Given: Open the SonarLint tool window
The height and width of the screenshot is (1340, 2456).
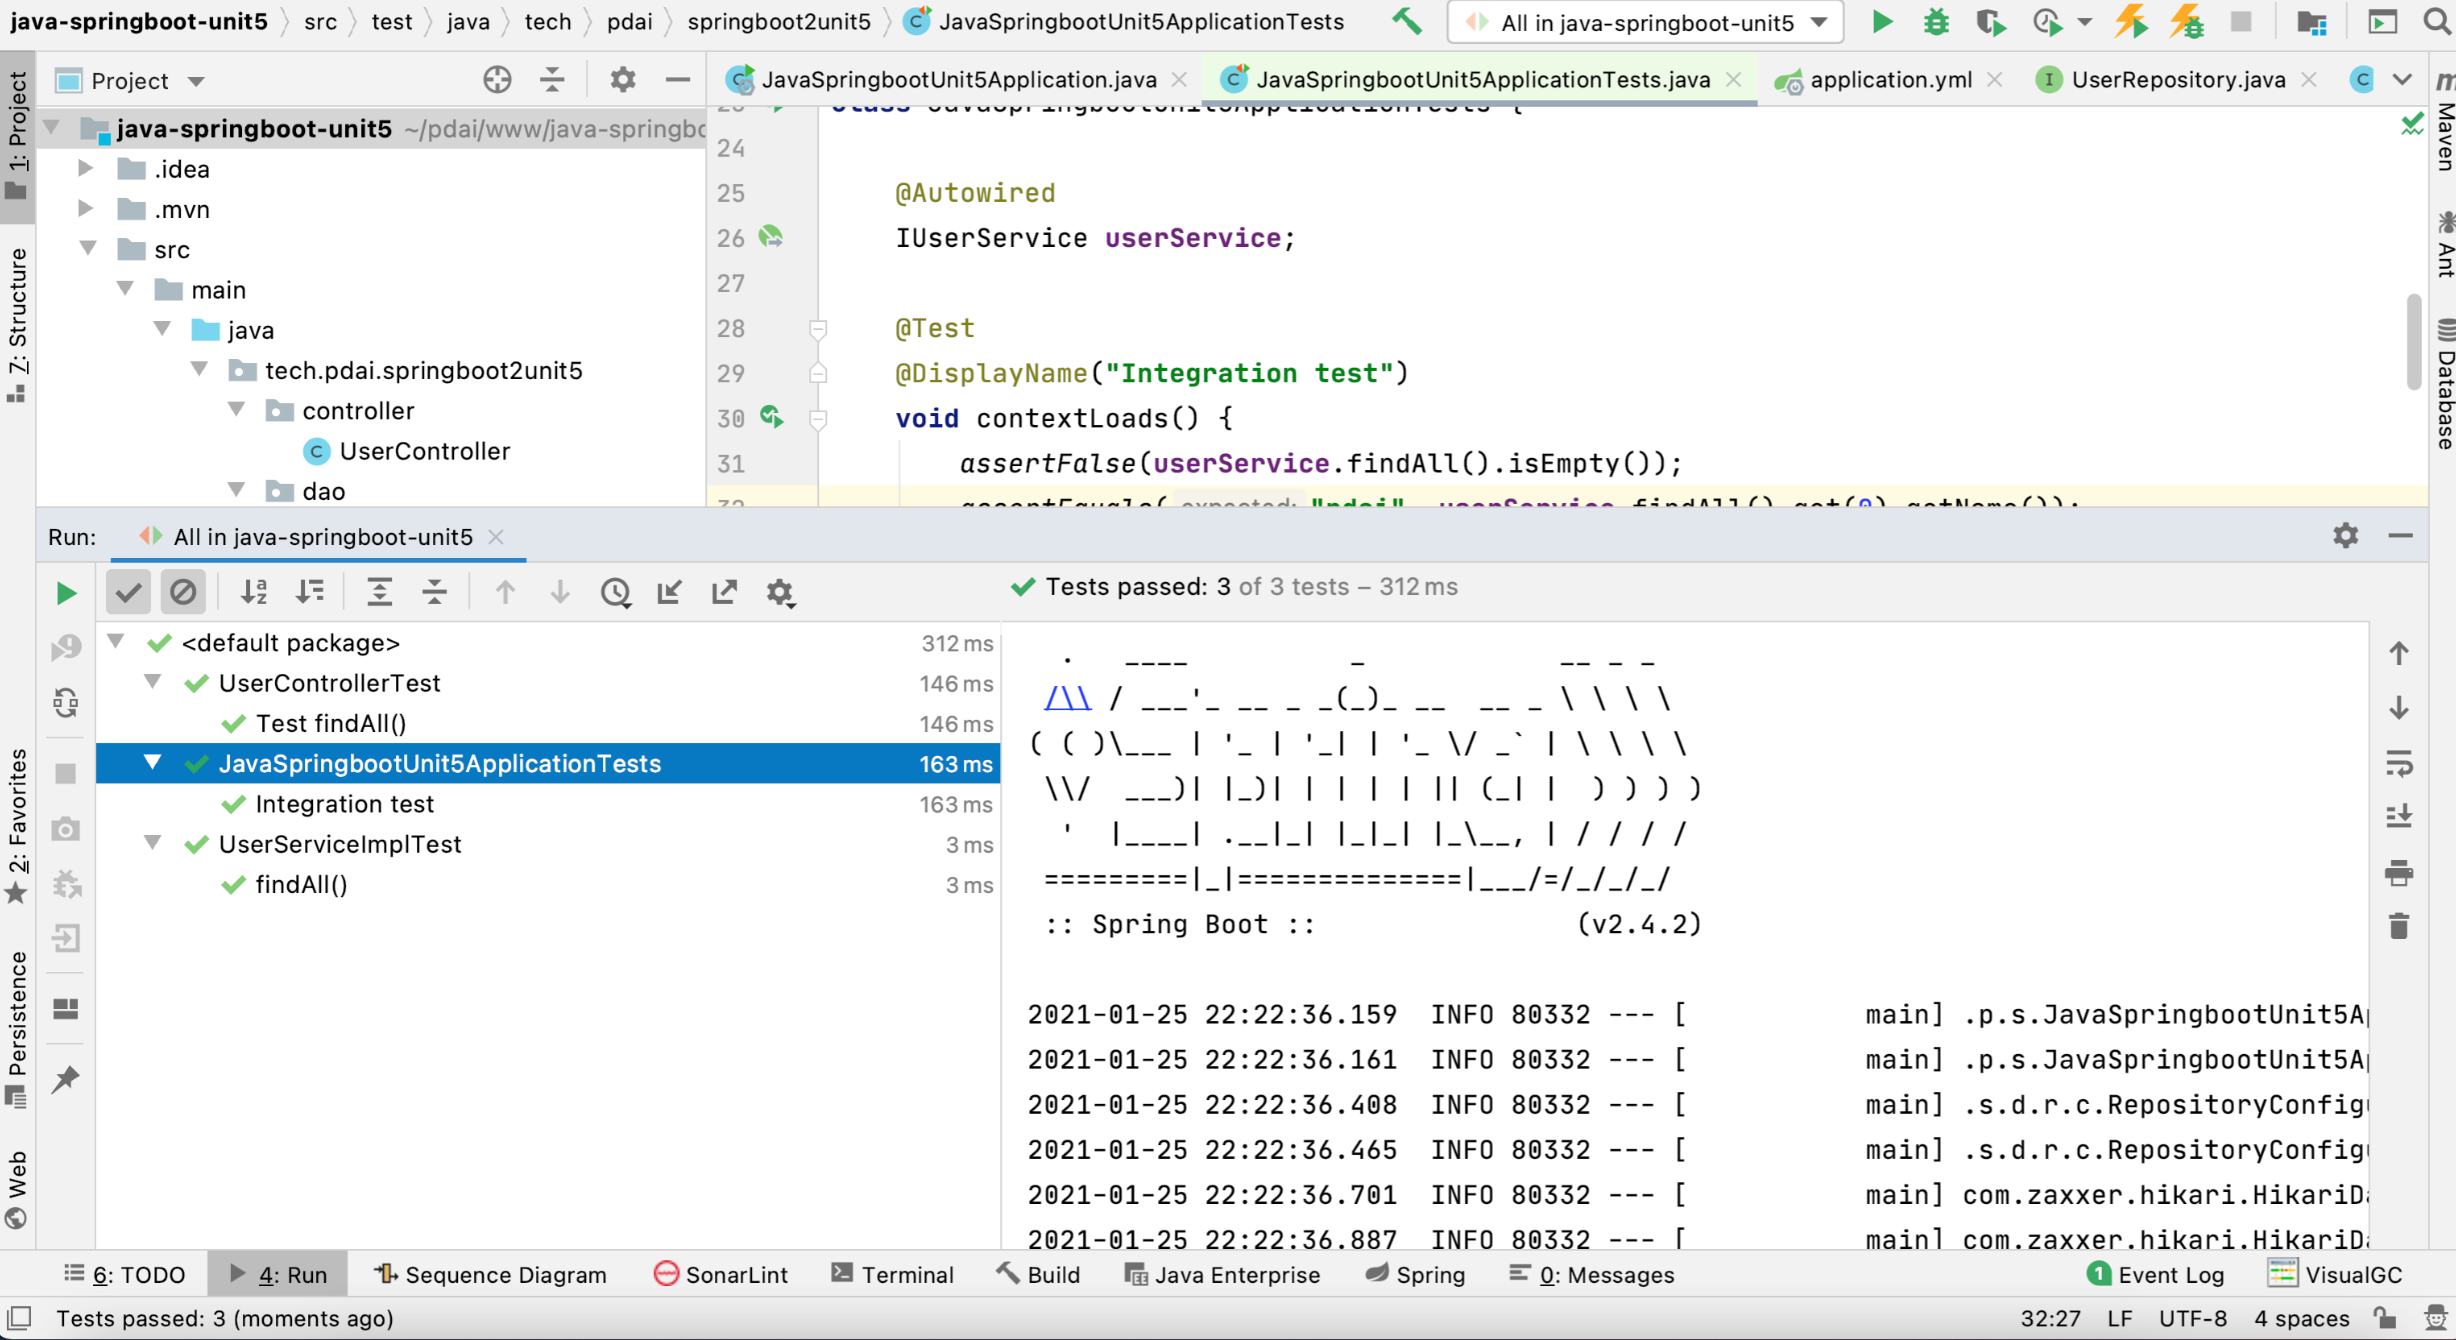Looking at the screenshot, I should (x=720, y=1274).
